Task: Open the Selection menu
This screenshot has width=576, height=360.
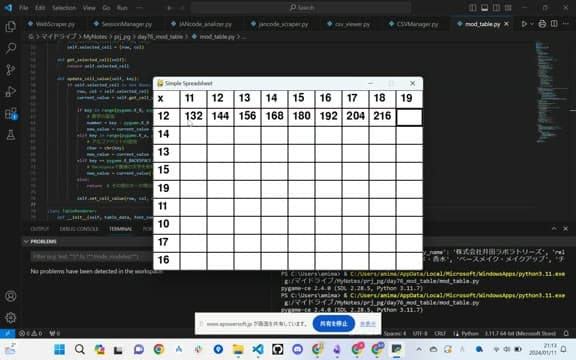Action: point(64,8)
